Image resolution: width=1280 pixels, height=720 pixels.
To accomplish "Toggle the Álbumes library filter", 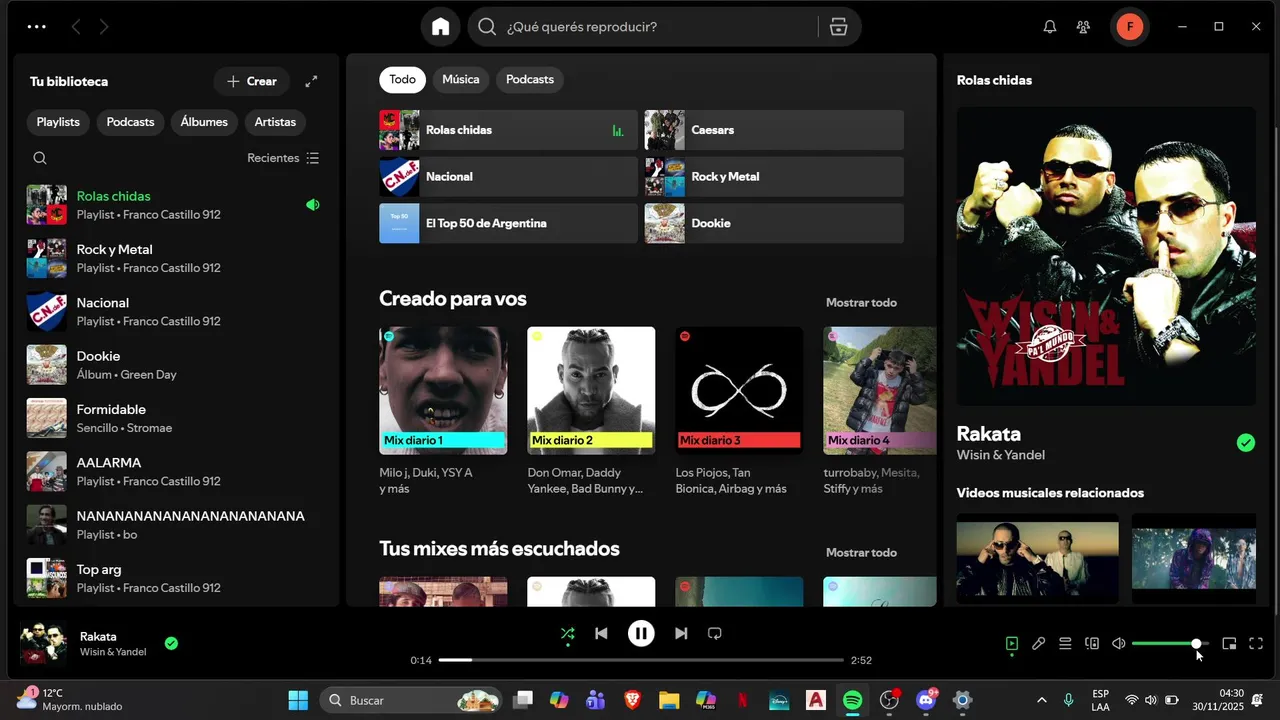I will coord(204,122).
